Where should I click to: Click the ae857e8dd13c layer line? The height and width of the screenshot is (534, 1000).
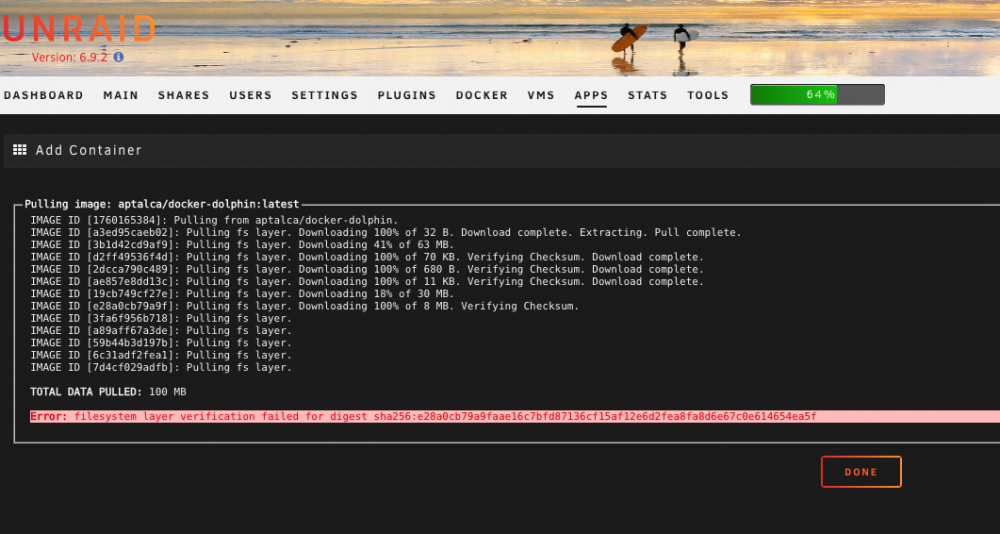click(367, 281)
